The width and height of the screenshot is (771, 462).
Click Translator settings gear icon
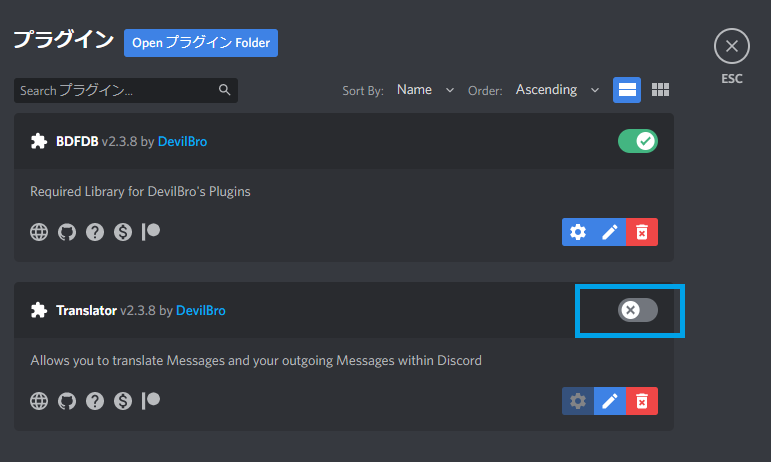[x=578, y=401]
